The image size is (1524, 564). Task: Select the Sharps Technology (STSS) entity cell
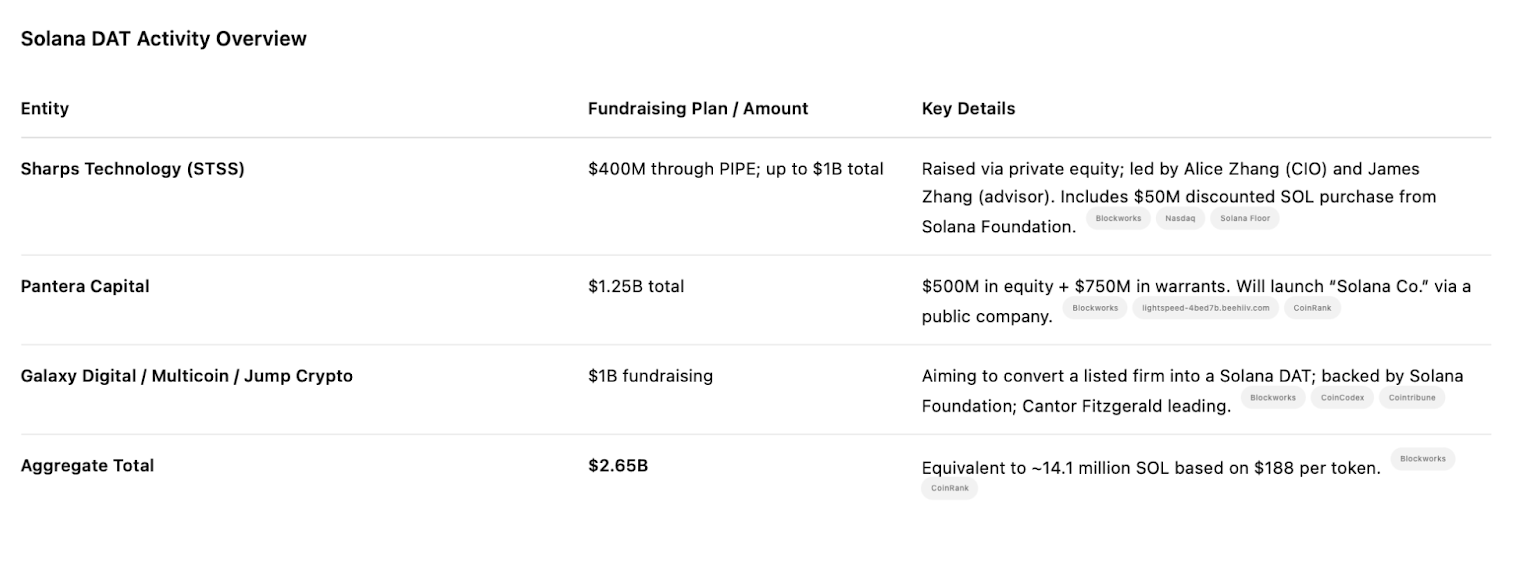click(x=132, y=169)
